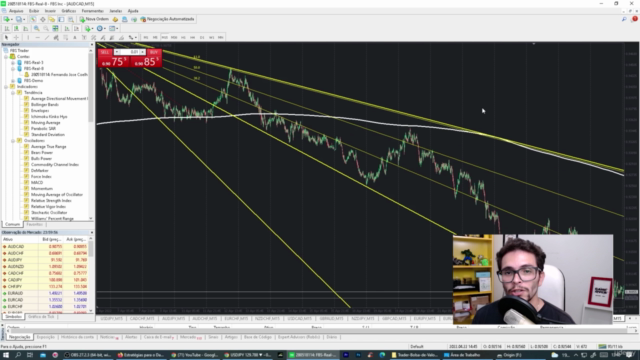640x360 pixels.
Task: Open the Arquivo menu
Action: tap(16, 11)
